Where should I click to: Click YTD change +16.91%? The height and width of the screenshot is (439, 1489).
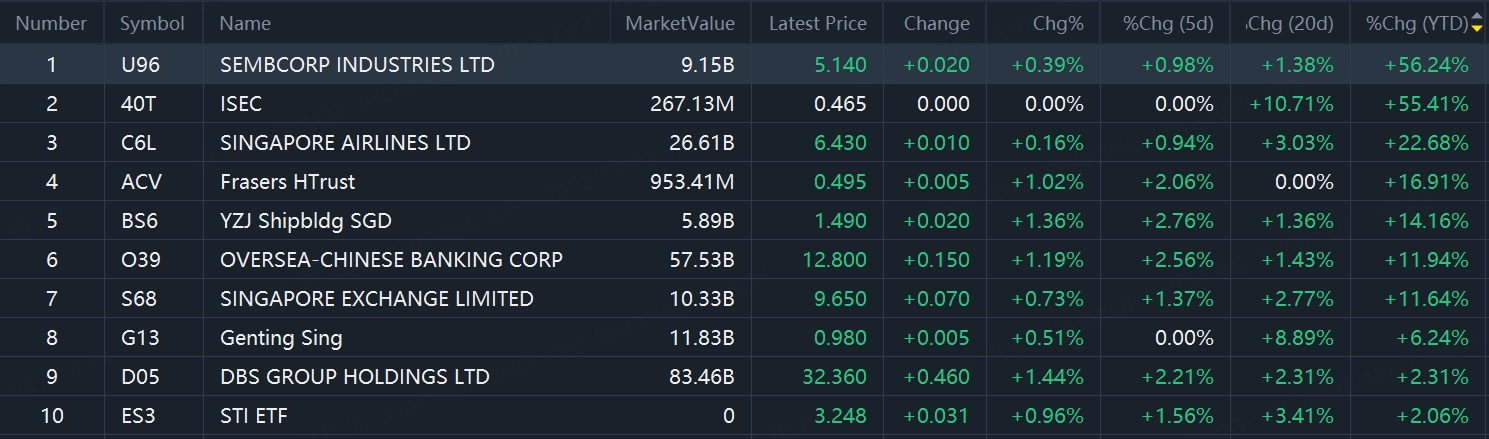(x=1427, y=182)
